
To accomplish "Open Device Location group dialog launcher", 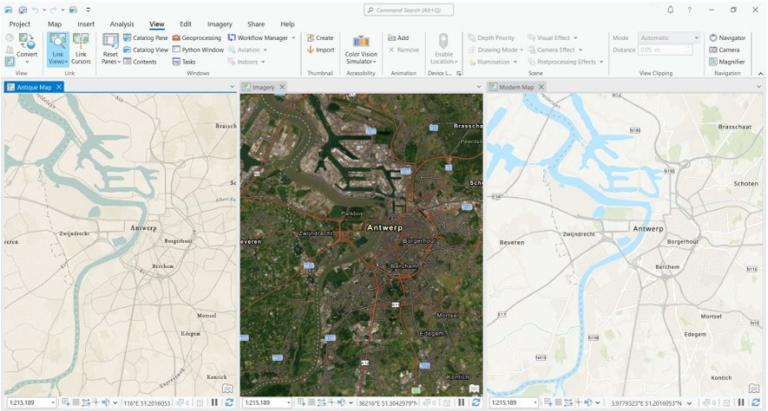I will pos(459,73).
